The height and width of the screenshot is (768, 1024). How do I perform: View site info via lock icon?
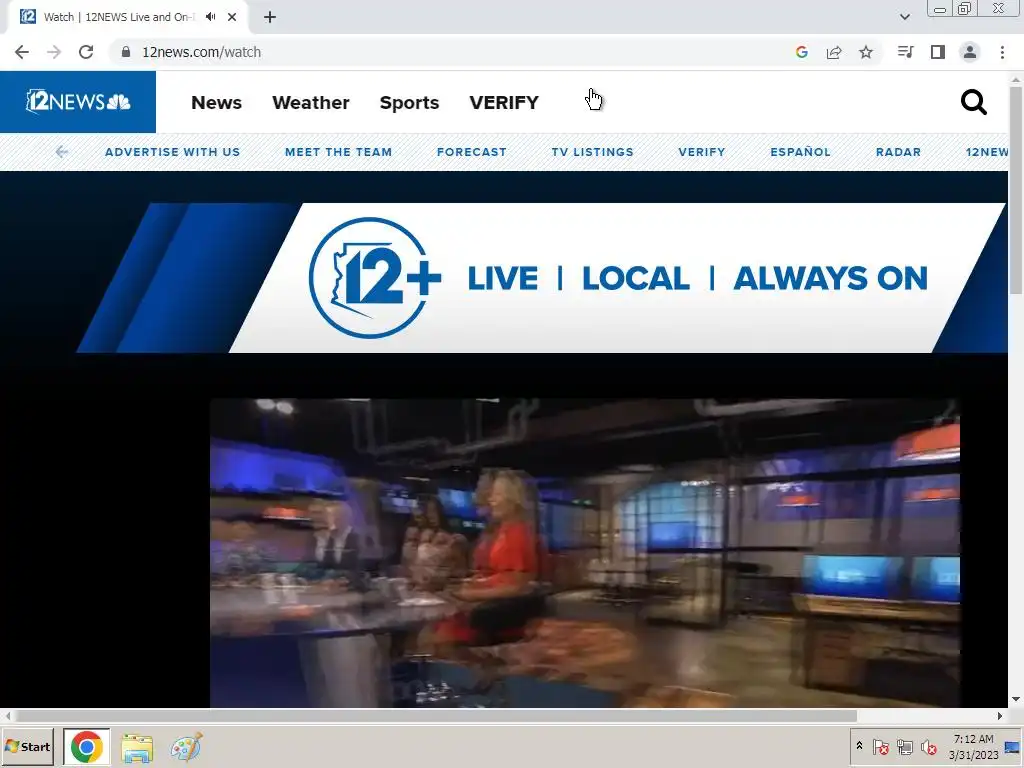126,52
